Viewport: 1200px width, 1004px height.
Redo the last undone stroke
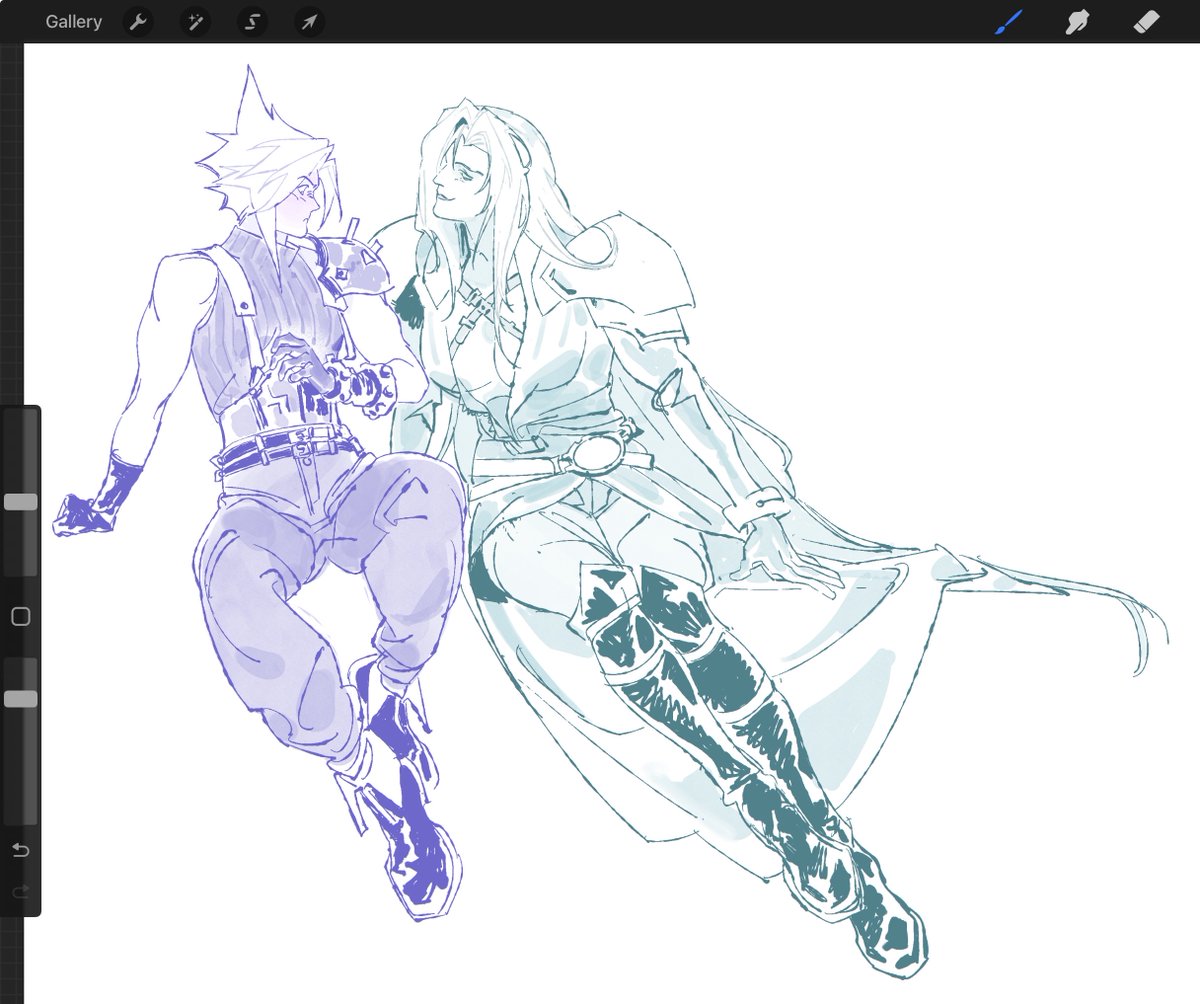[x=20, y=891]
